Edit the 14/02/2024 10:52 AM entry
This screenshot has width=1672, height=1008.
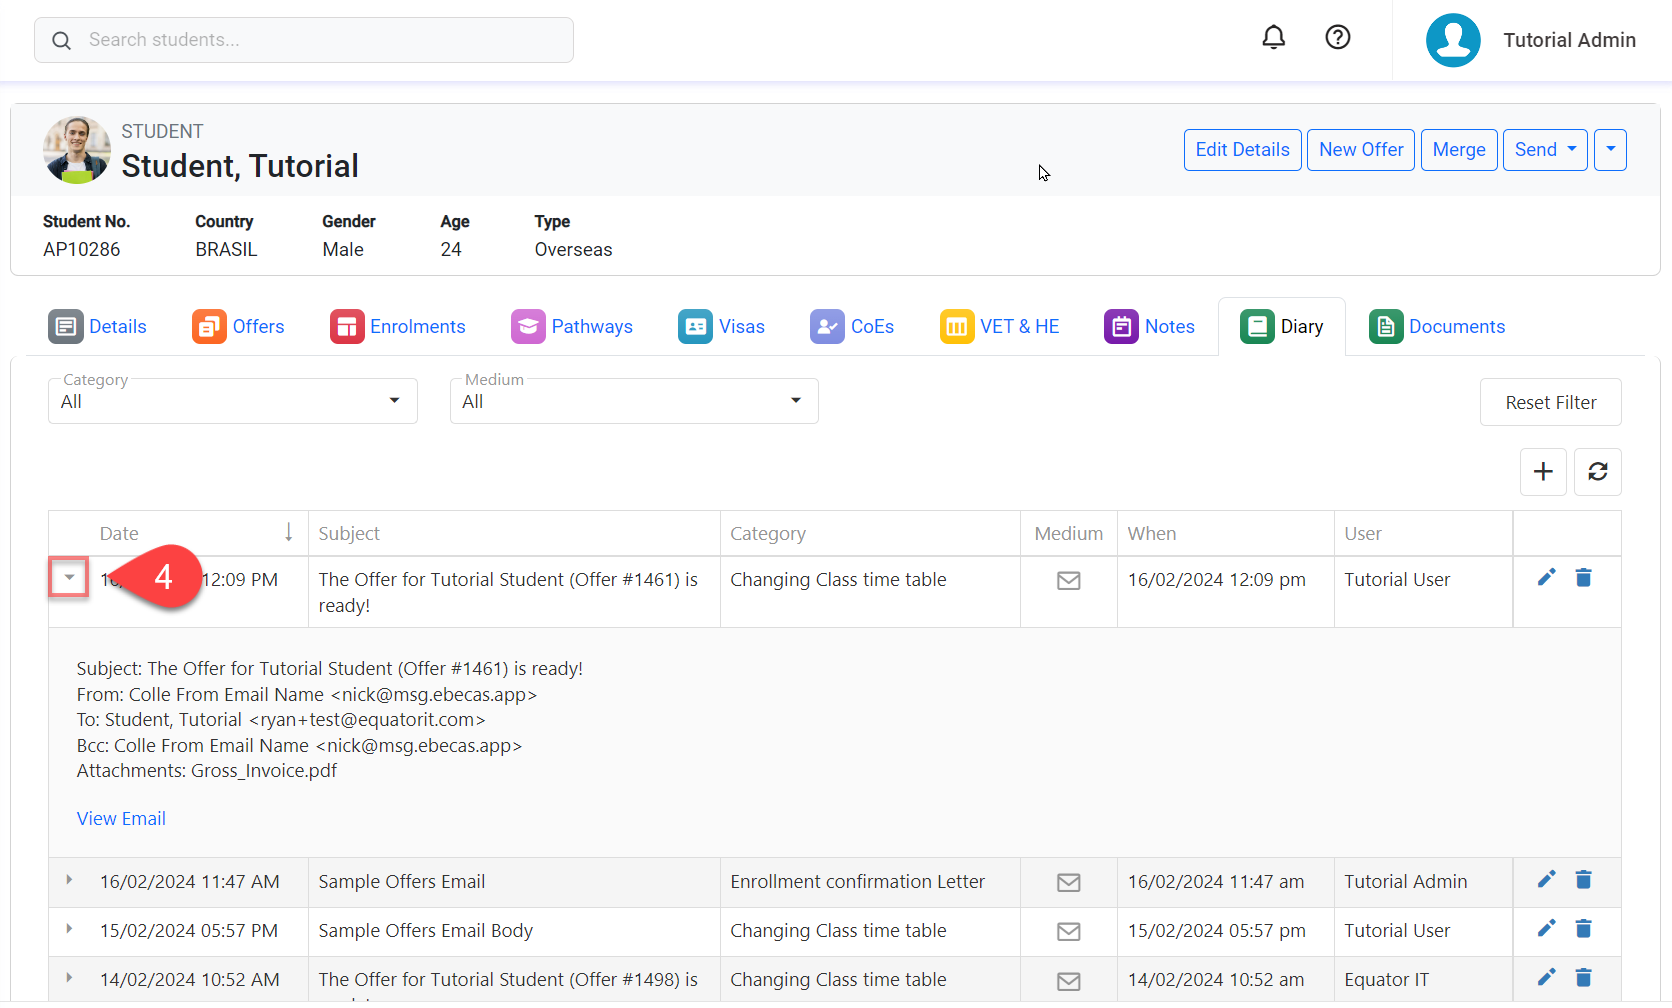tap(1546, 977)
